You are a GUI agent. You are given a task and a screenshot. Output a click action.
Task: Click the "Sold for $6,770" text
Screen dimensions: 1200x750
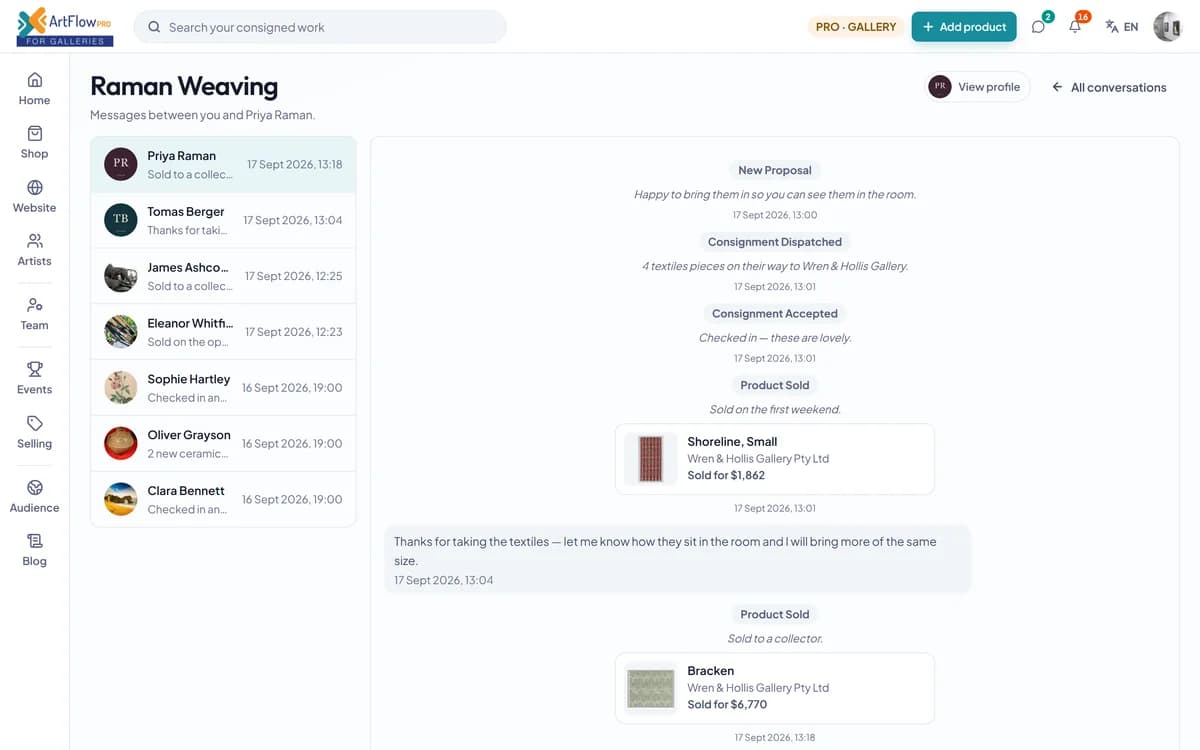click(727, 705)
